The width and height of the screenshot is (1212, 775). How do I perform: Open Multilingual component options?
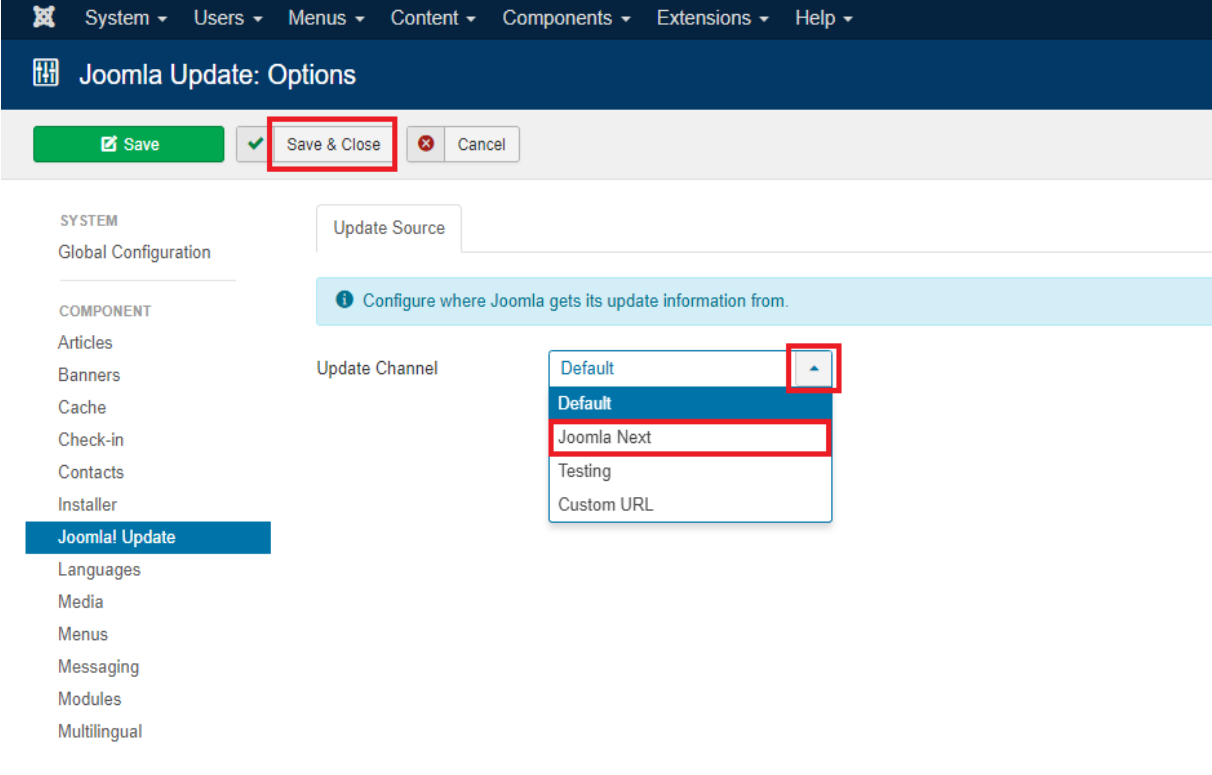100,731
